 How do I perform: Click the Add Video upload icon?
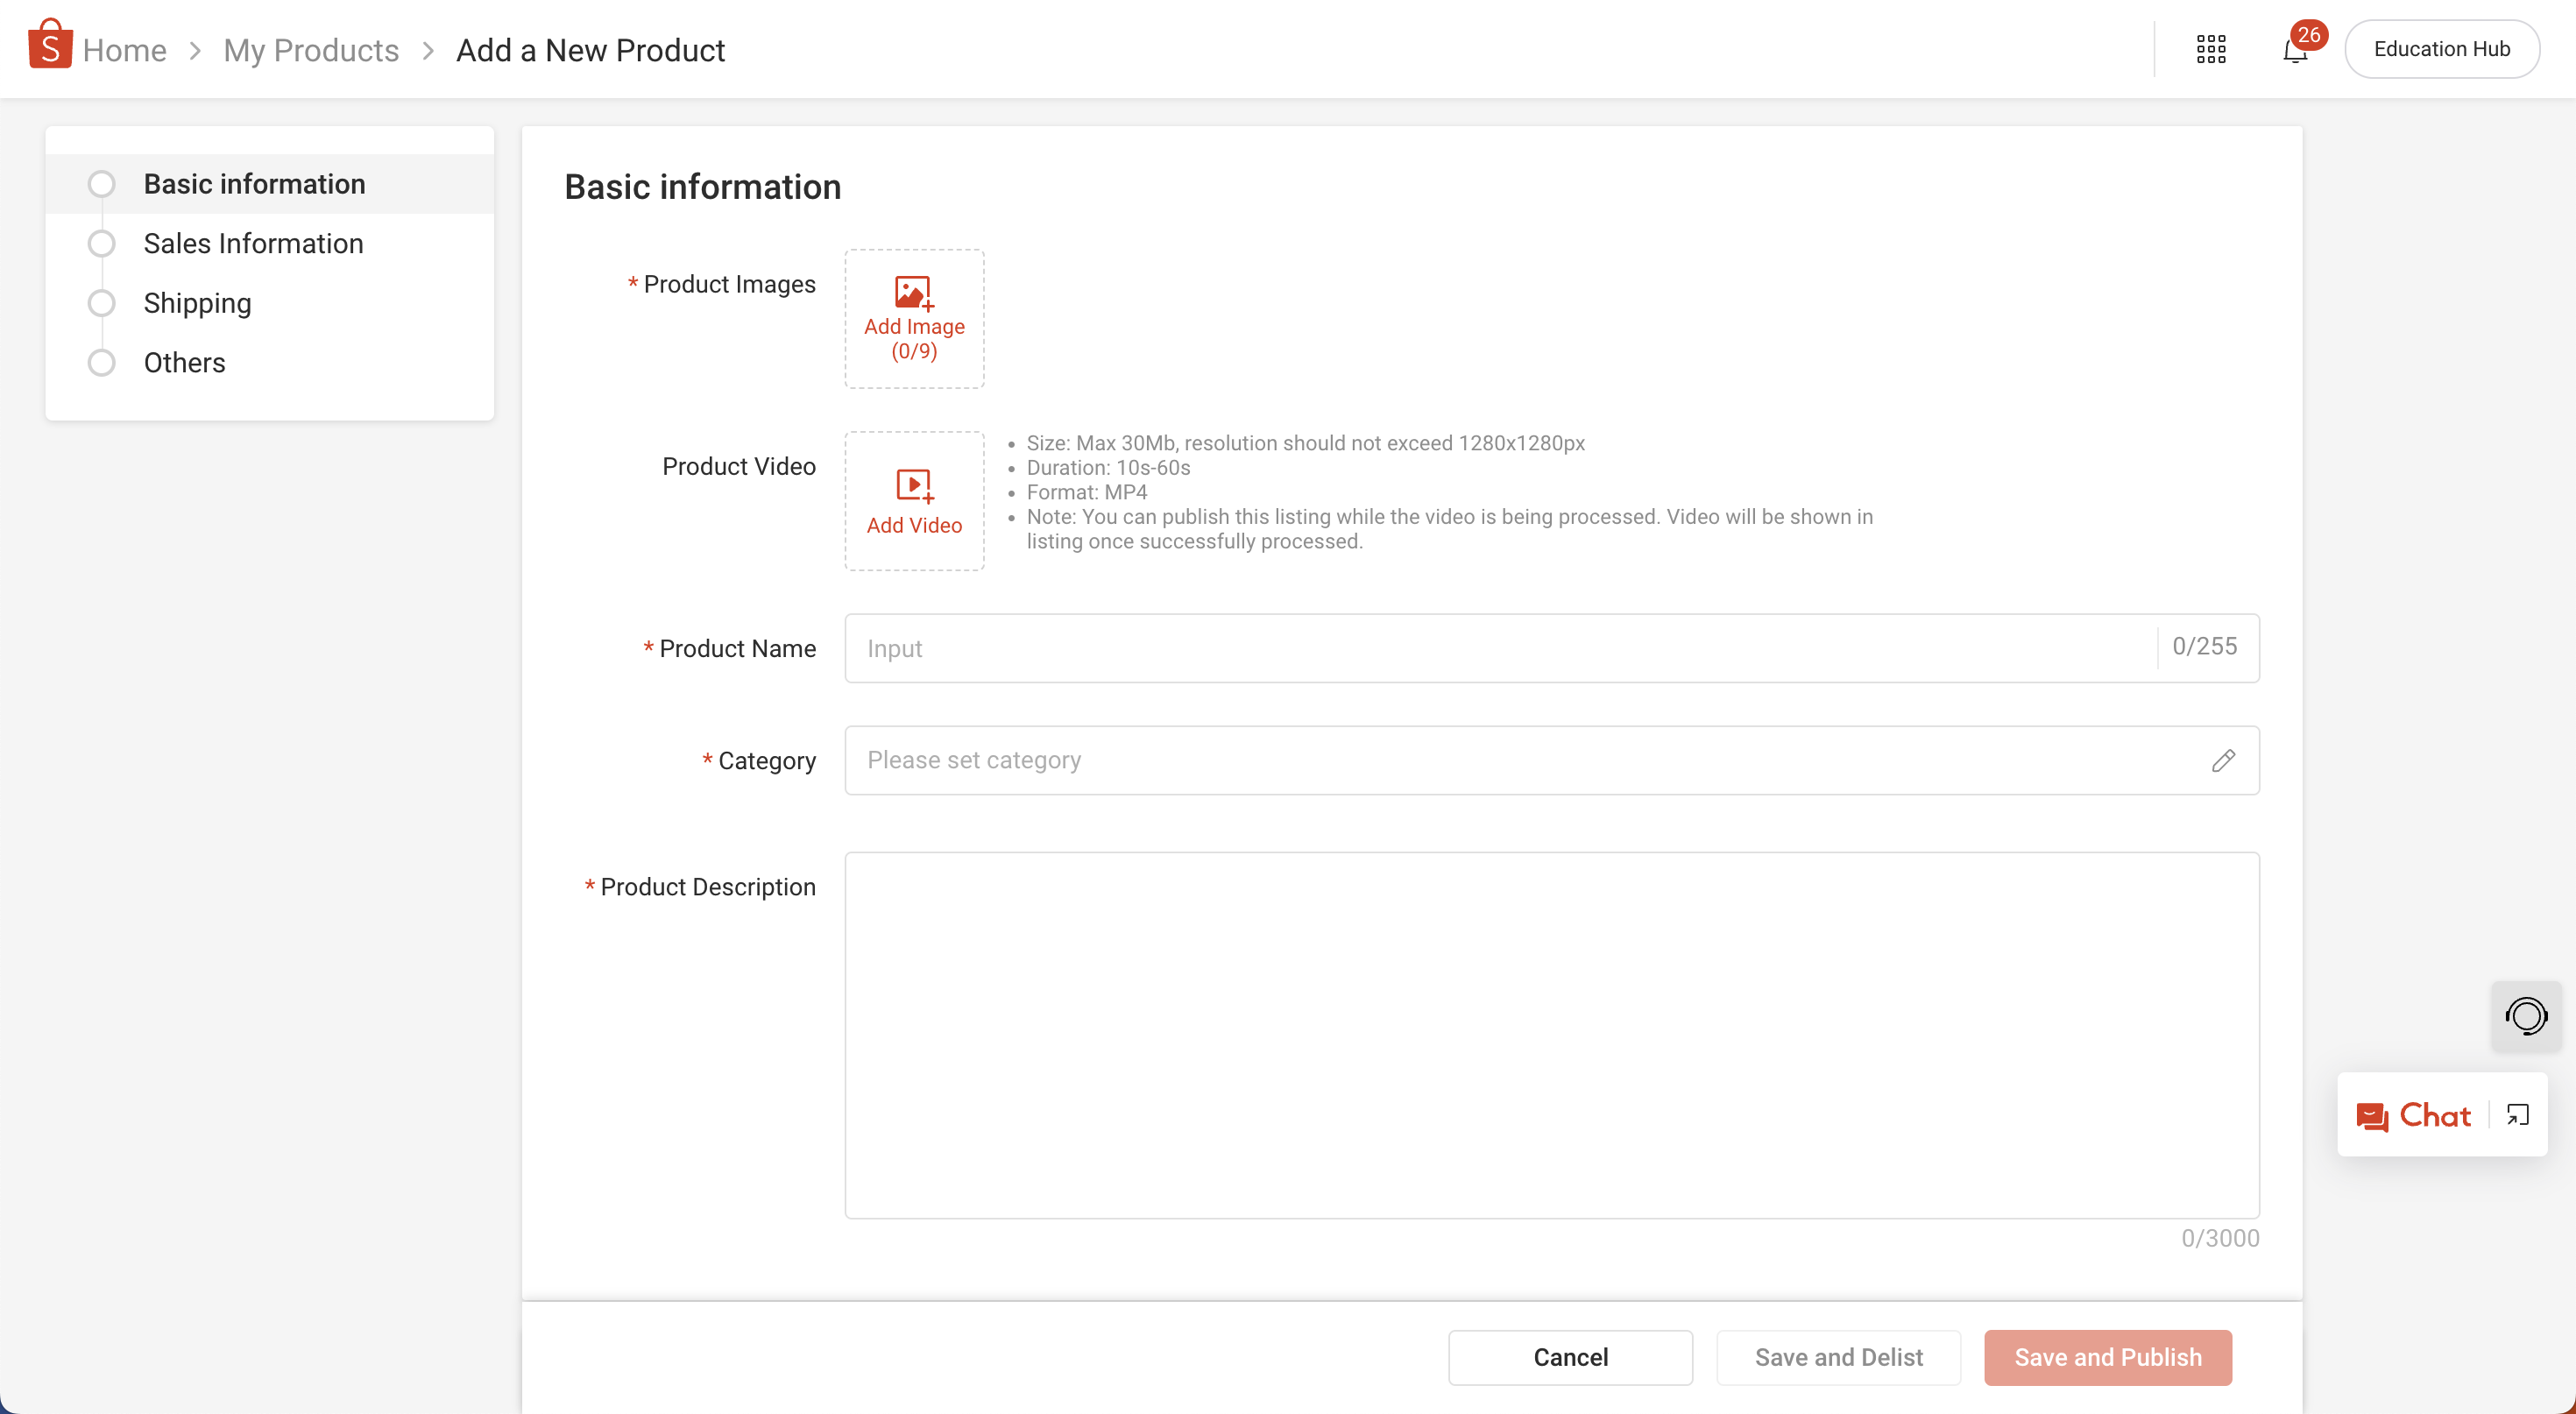tap(913, 486)
